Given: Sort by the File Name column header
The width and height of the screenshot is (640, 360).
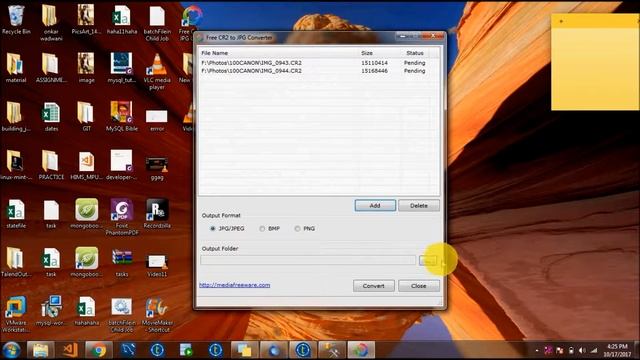Looking at the screenshot, I should (x=278, y=53).
